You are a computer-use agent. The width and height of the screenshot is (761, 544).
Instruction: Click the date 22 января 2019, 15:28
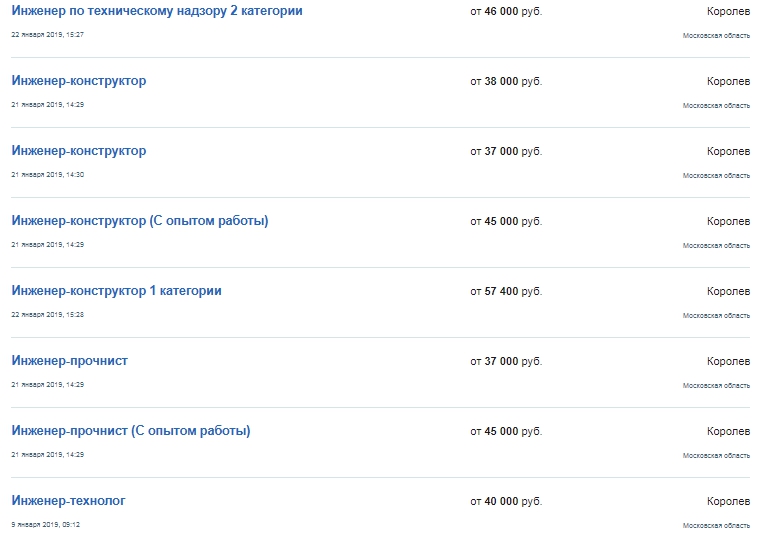coord(48,314)
